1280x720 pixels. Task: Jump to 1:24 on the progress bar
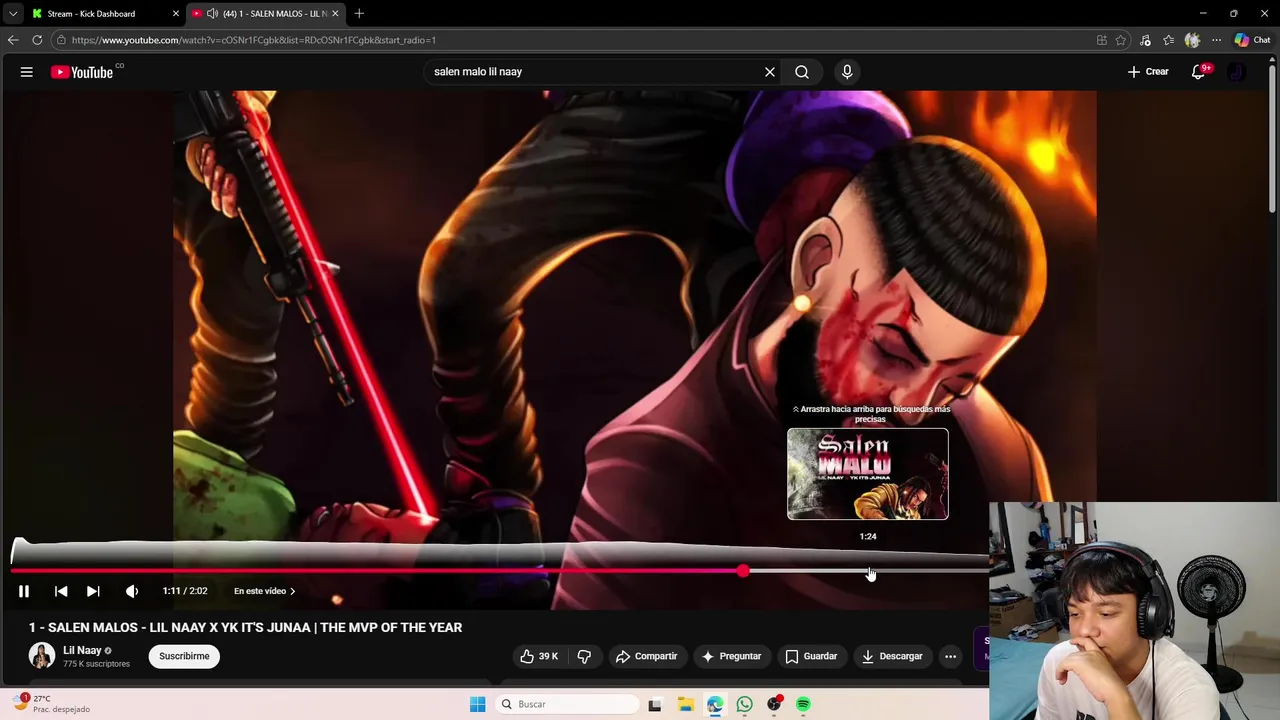tap(868, 571)
